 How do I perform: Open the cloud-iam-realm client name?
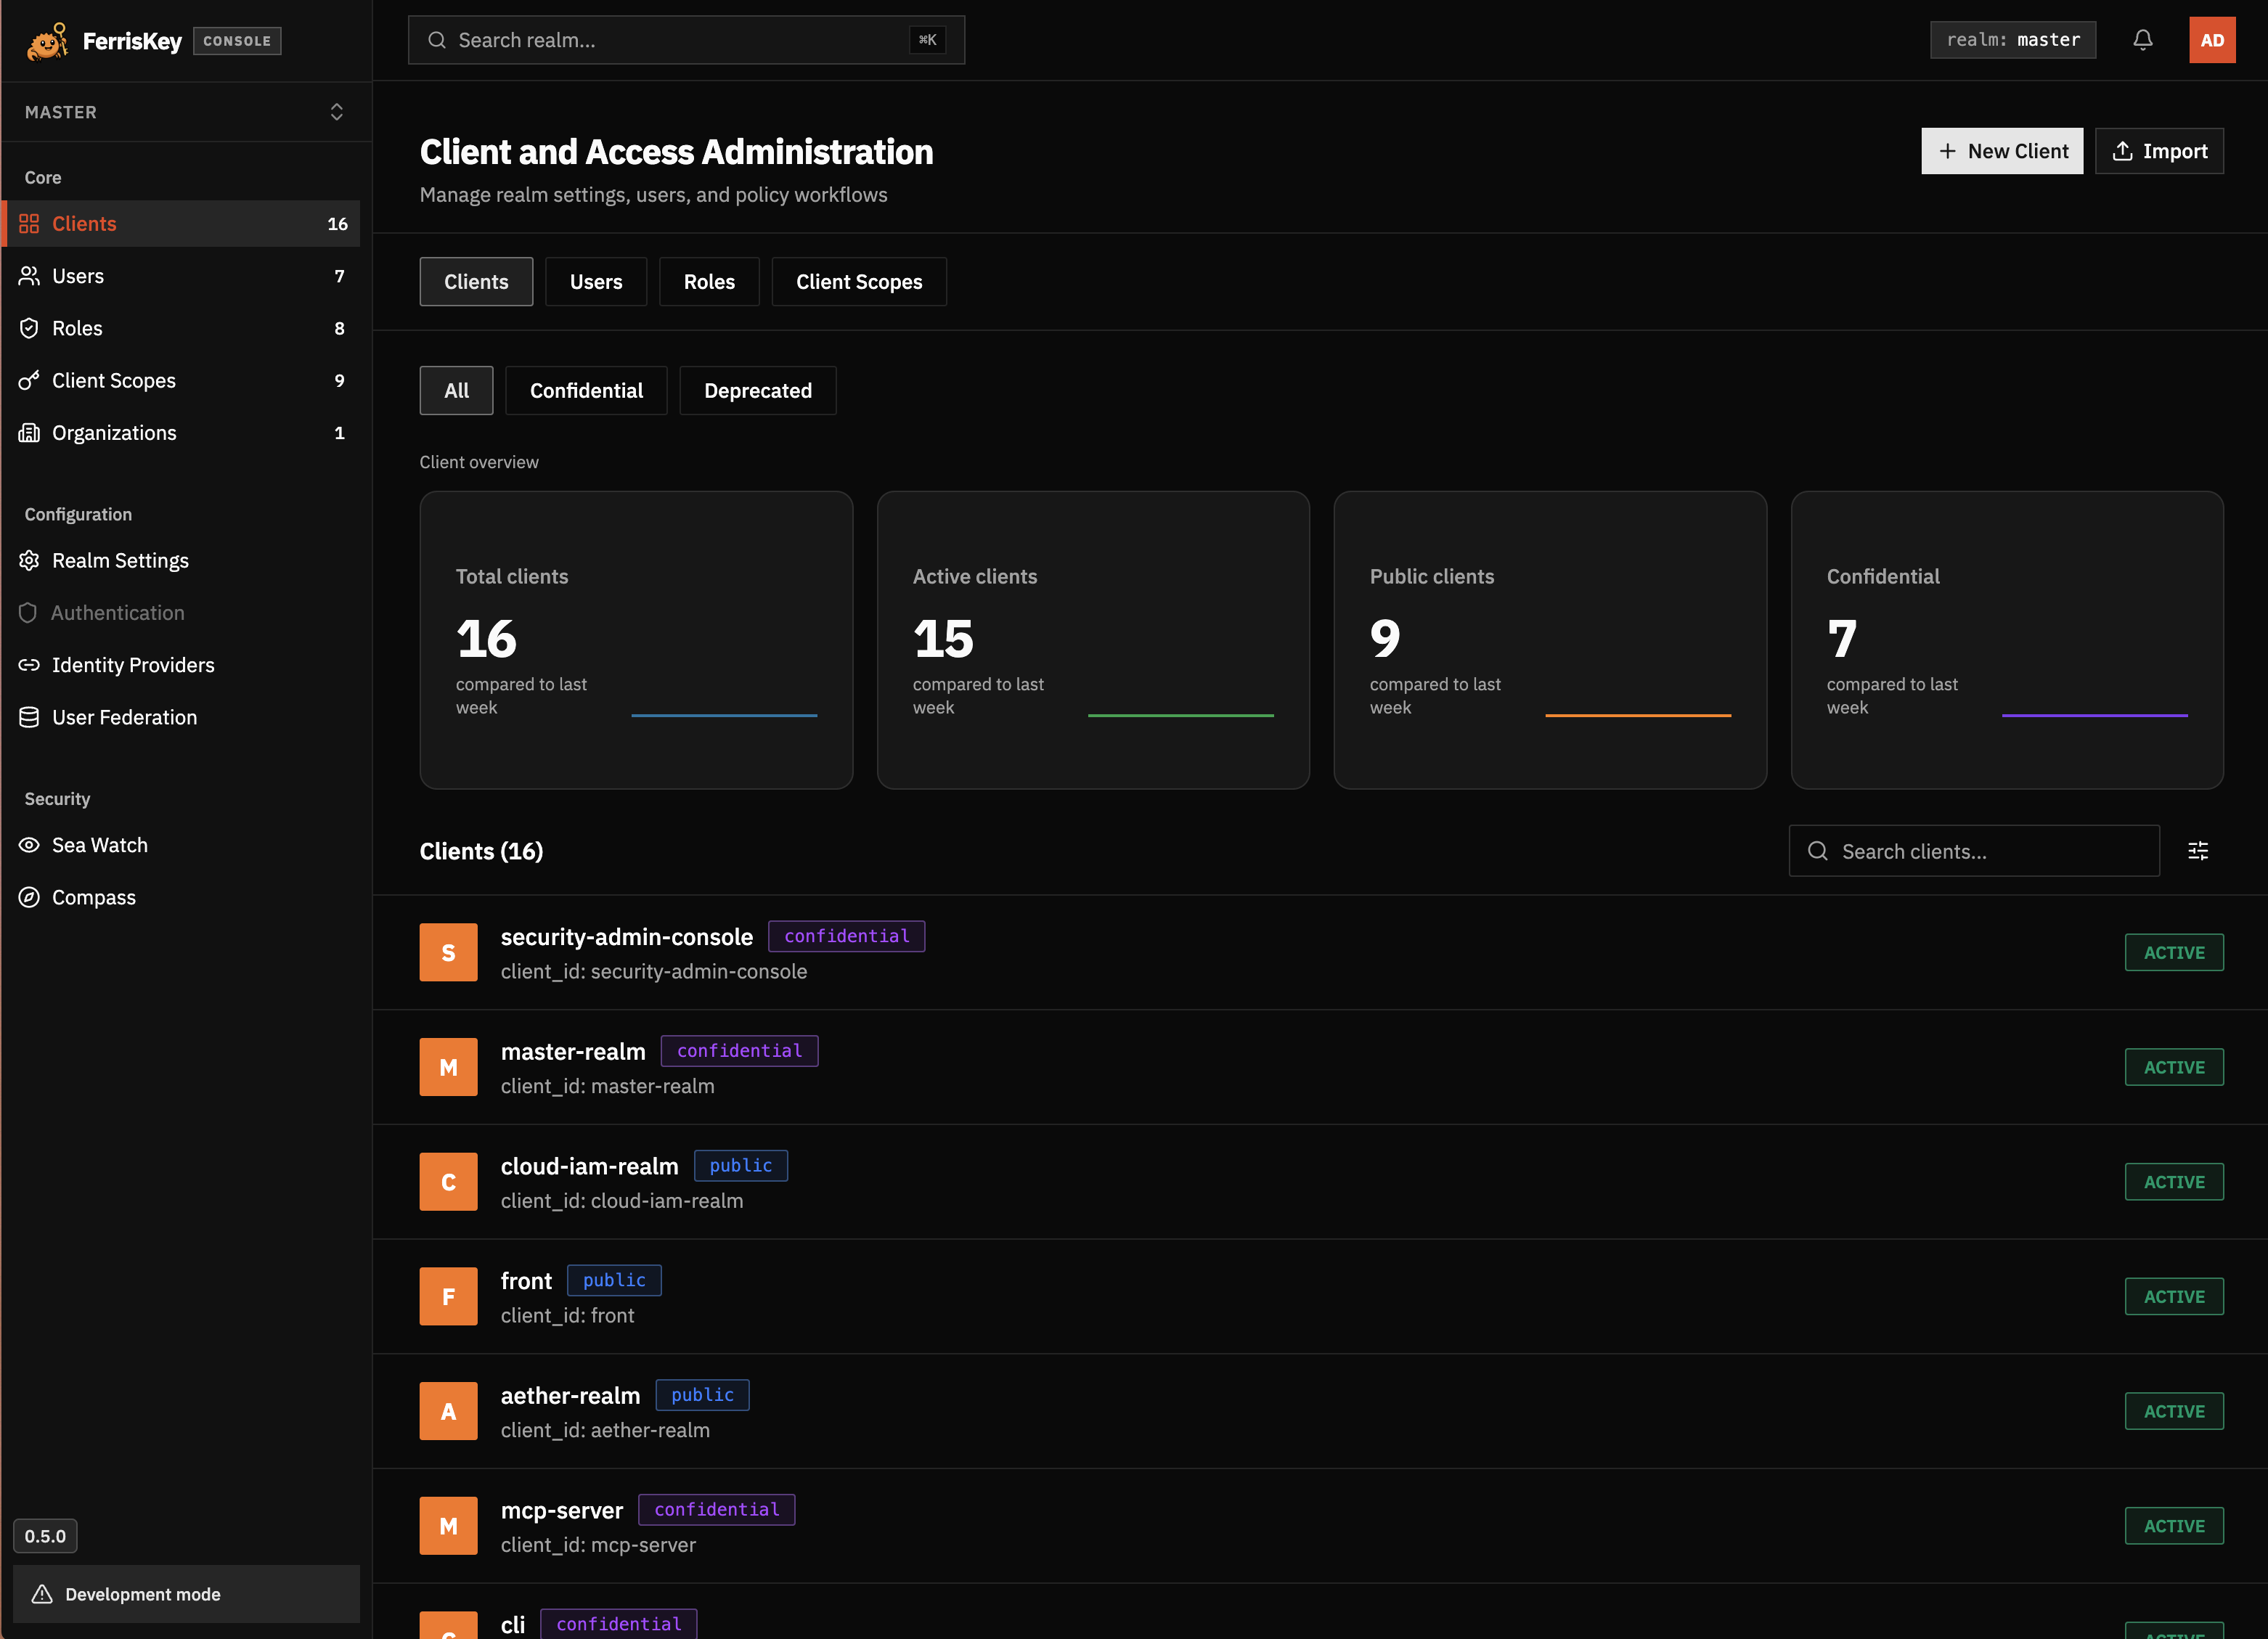589,1166
